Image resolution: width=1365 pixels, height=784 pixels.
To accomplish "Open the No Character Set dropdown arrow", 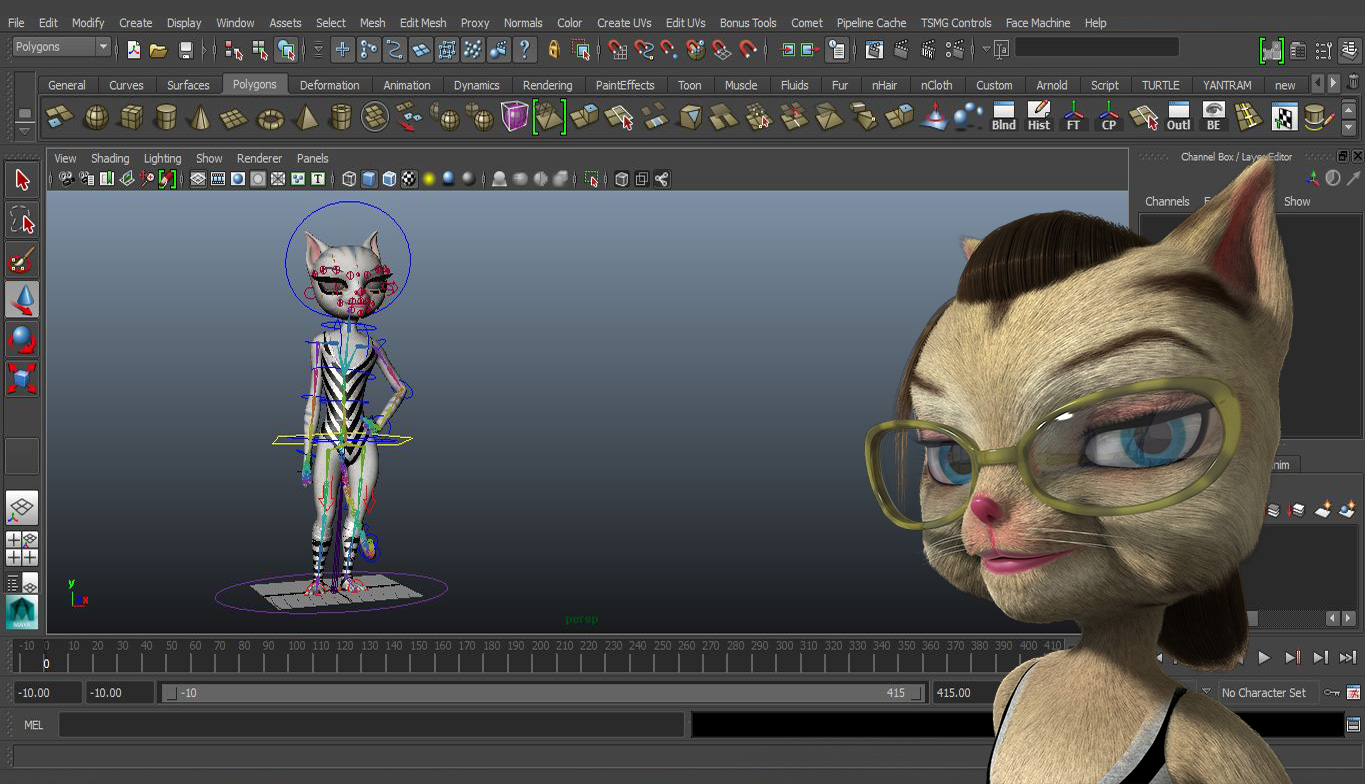I will tap(1206, 692).
